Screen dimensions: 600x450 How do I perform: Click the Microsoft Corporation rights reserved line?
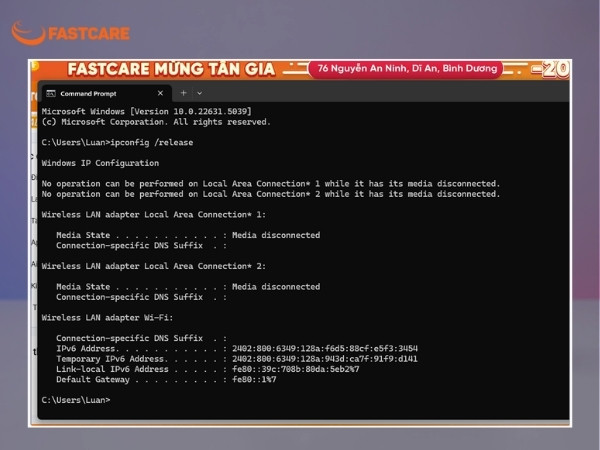click(x=156, y=122)
